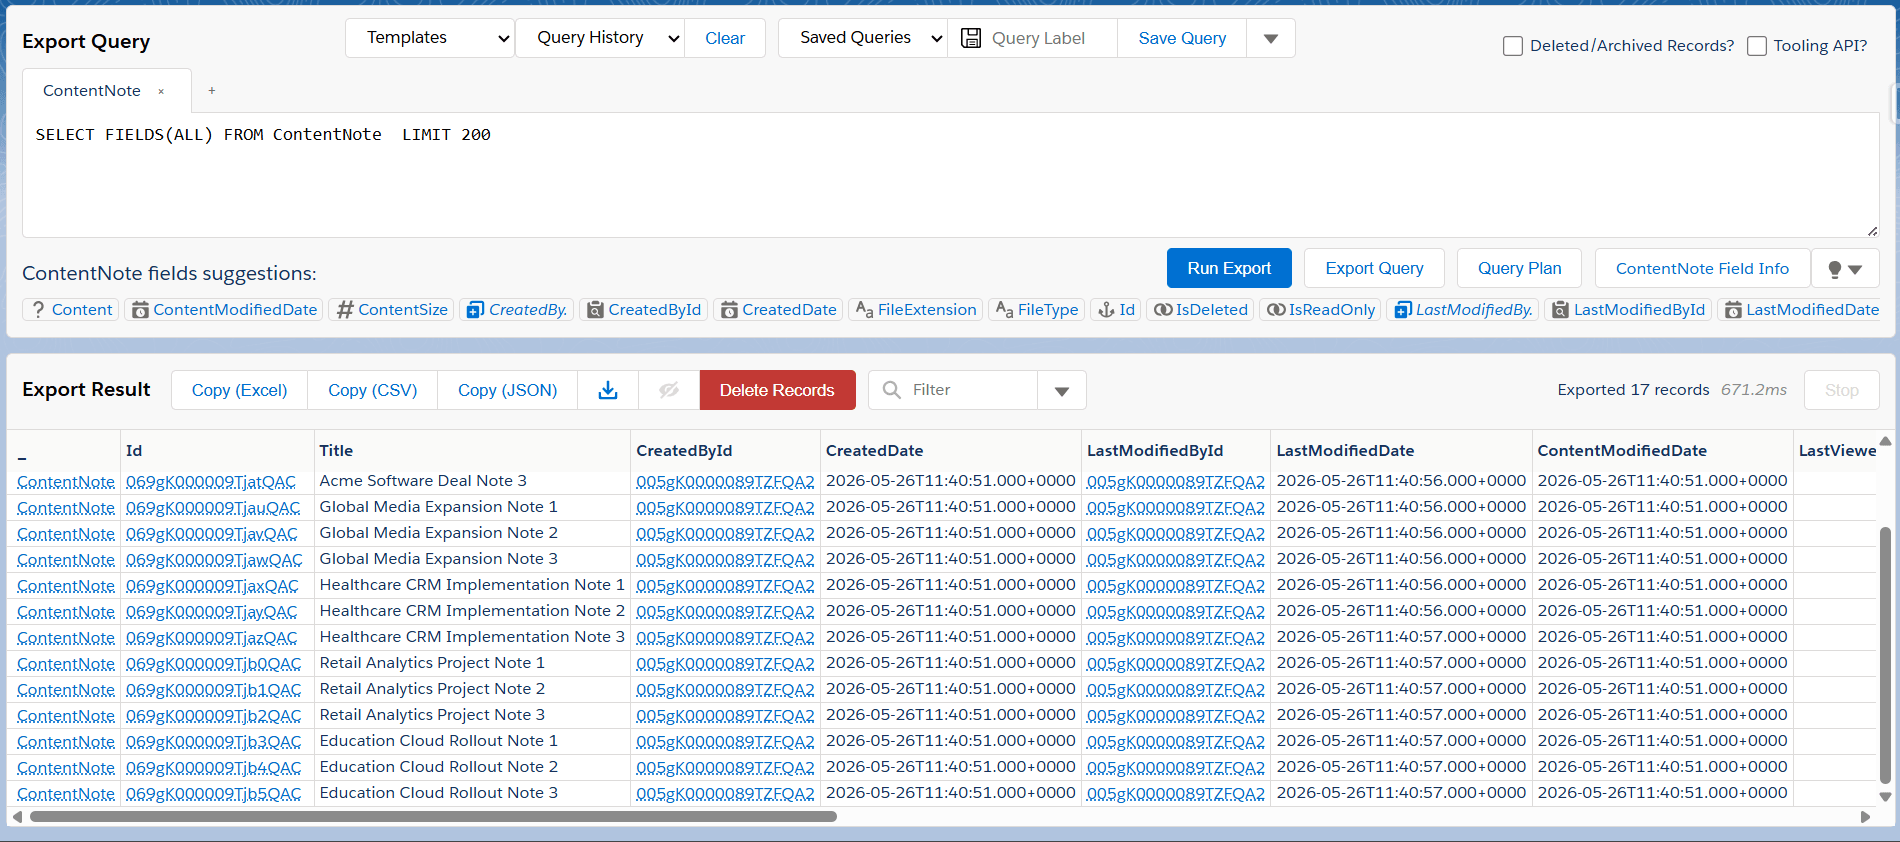Screen dimensions: 1900x842
Task: Click the Export Query button
Action: (1374, 268)
